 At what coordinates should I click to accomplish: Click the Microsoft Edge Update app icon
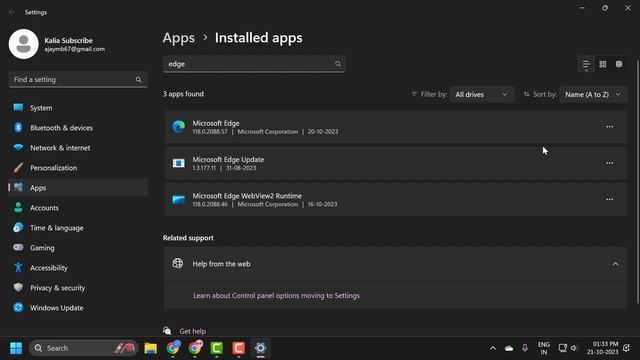[x=178, y=163]
